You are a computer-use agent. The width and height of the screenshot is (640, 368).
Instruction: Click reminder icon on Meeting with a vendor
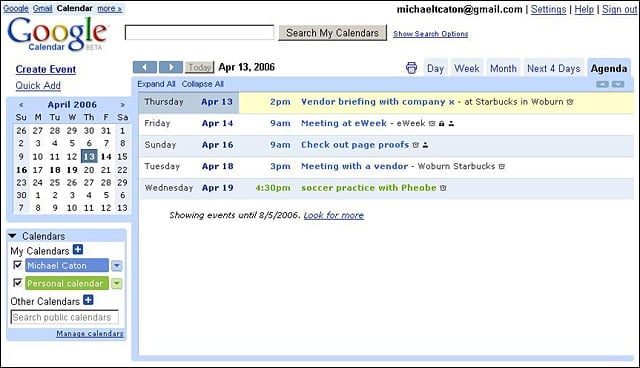[x=502, y=166]
